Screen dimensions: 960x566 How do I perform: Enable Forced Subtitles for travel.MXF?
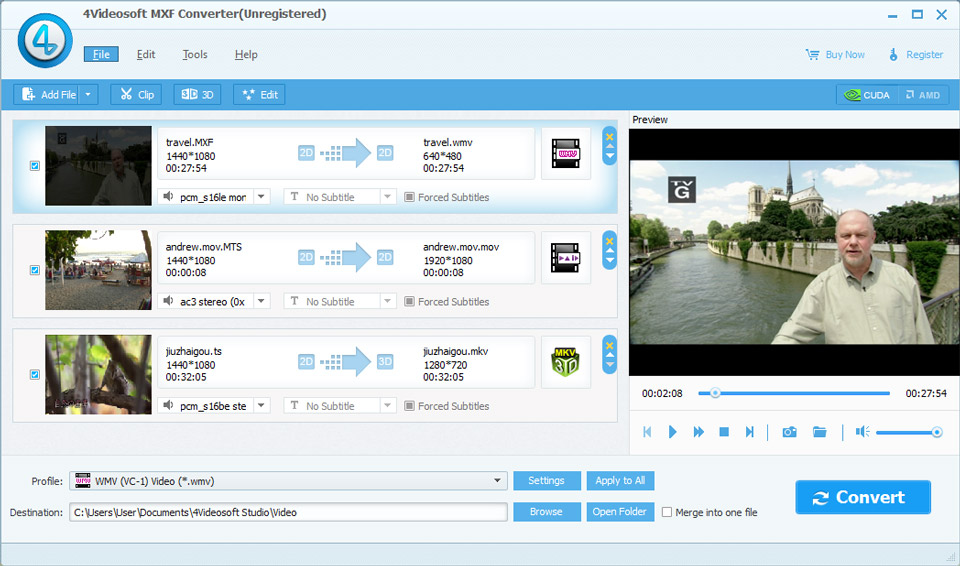409,197
